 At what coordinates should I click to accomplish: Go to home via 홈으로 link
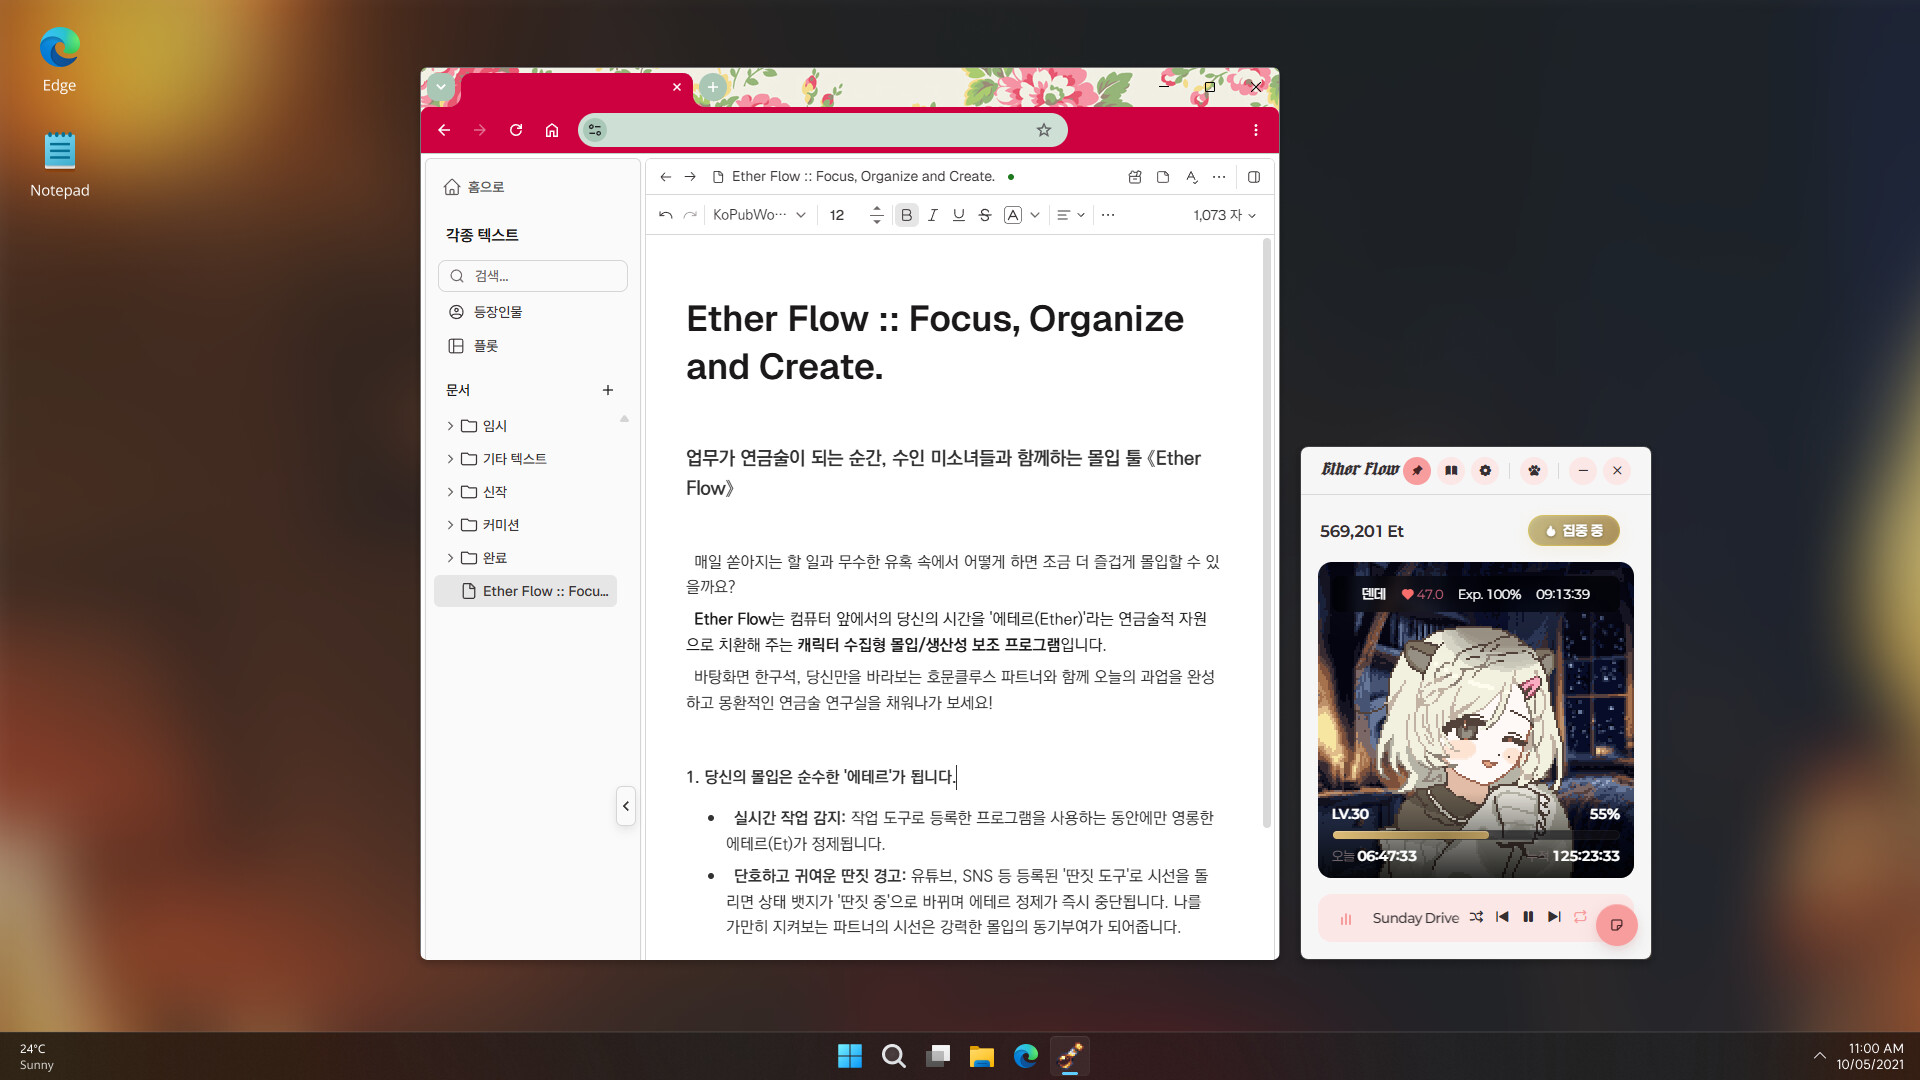[x=474, y=187]
